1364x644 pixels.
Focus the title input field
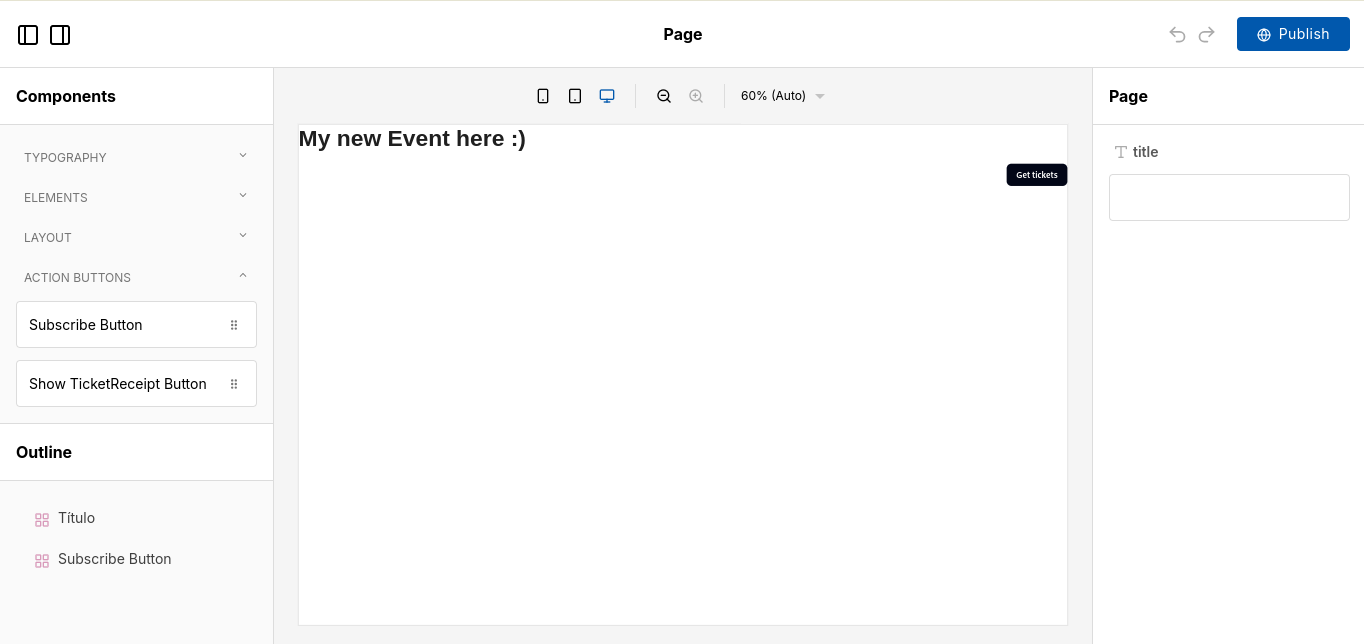1229,197
